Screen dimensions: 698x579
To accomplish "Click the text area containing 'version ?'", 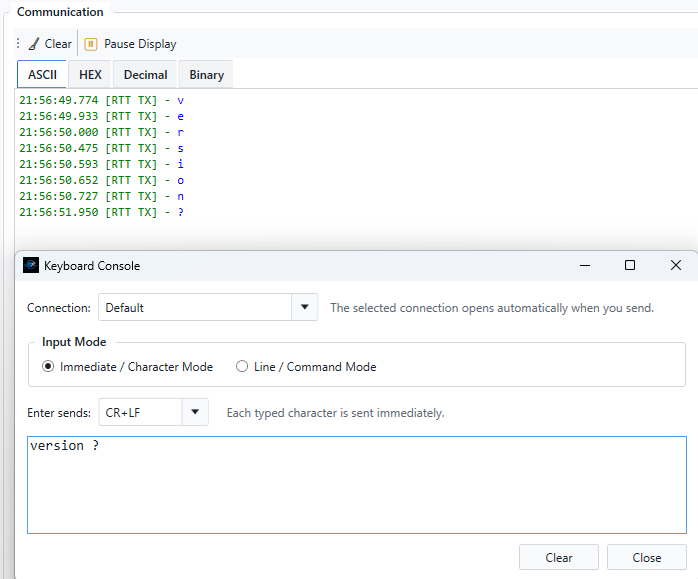I will 357,485.
